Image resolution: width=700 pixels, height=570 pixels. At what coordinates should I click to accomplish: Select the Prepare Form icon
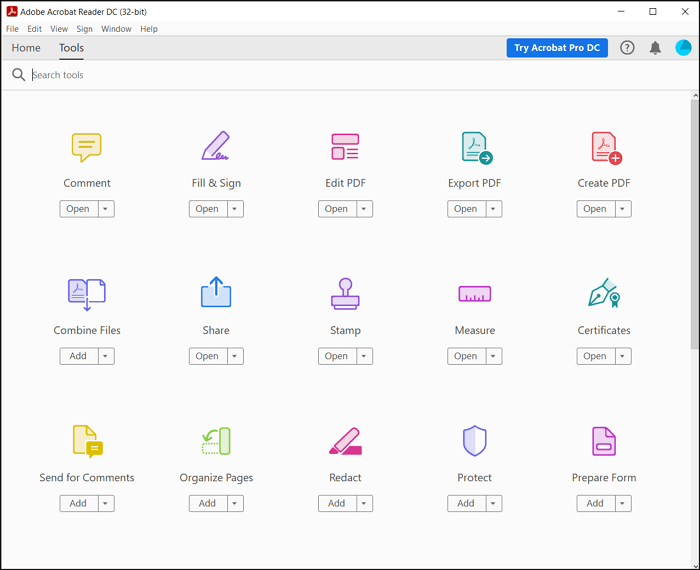[604, 441]
